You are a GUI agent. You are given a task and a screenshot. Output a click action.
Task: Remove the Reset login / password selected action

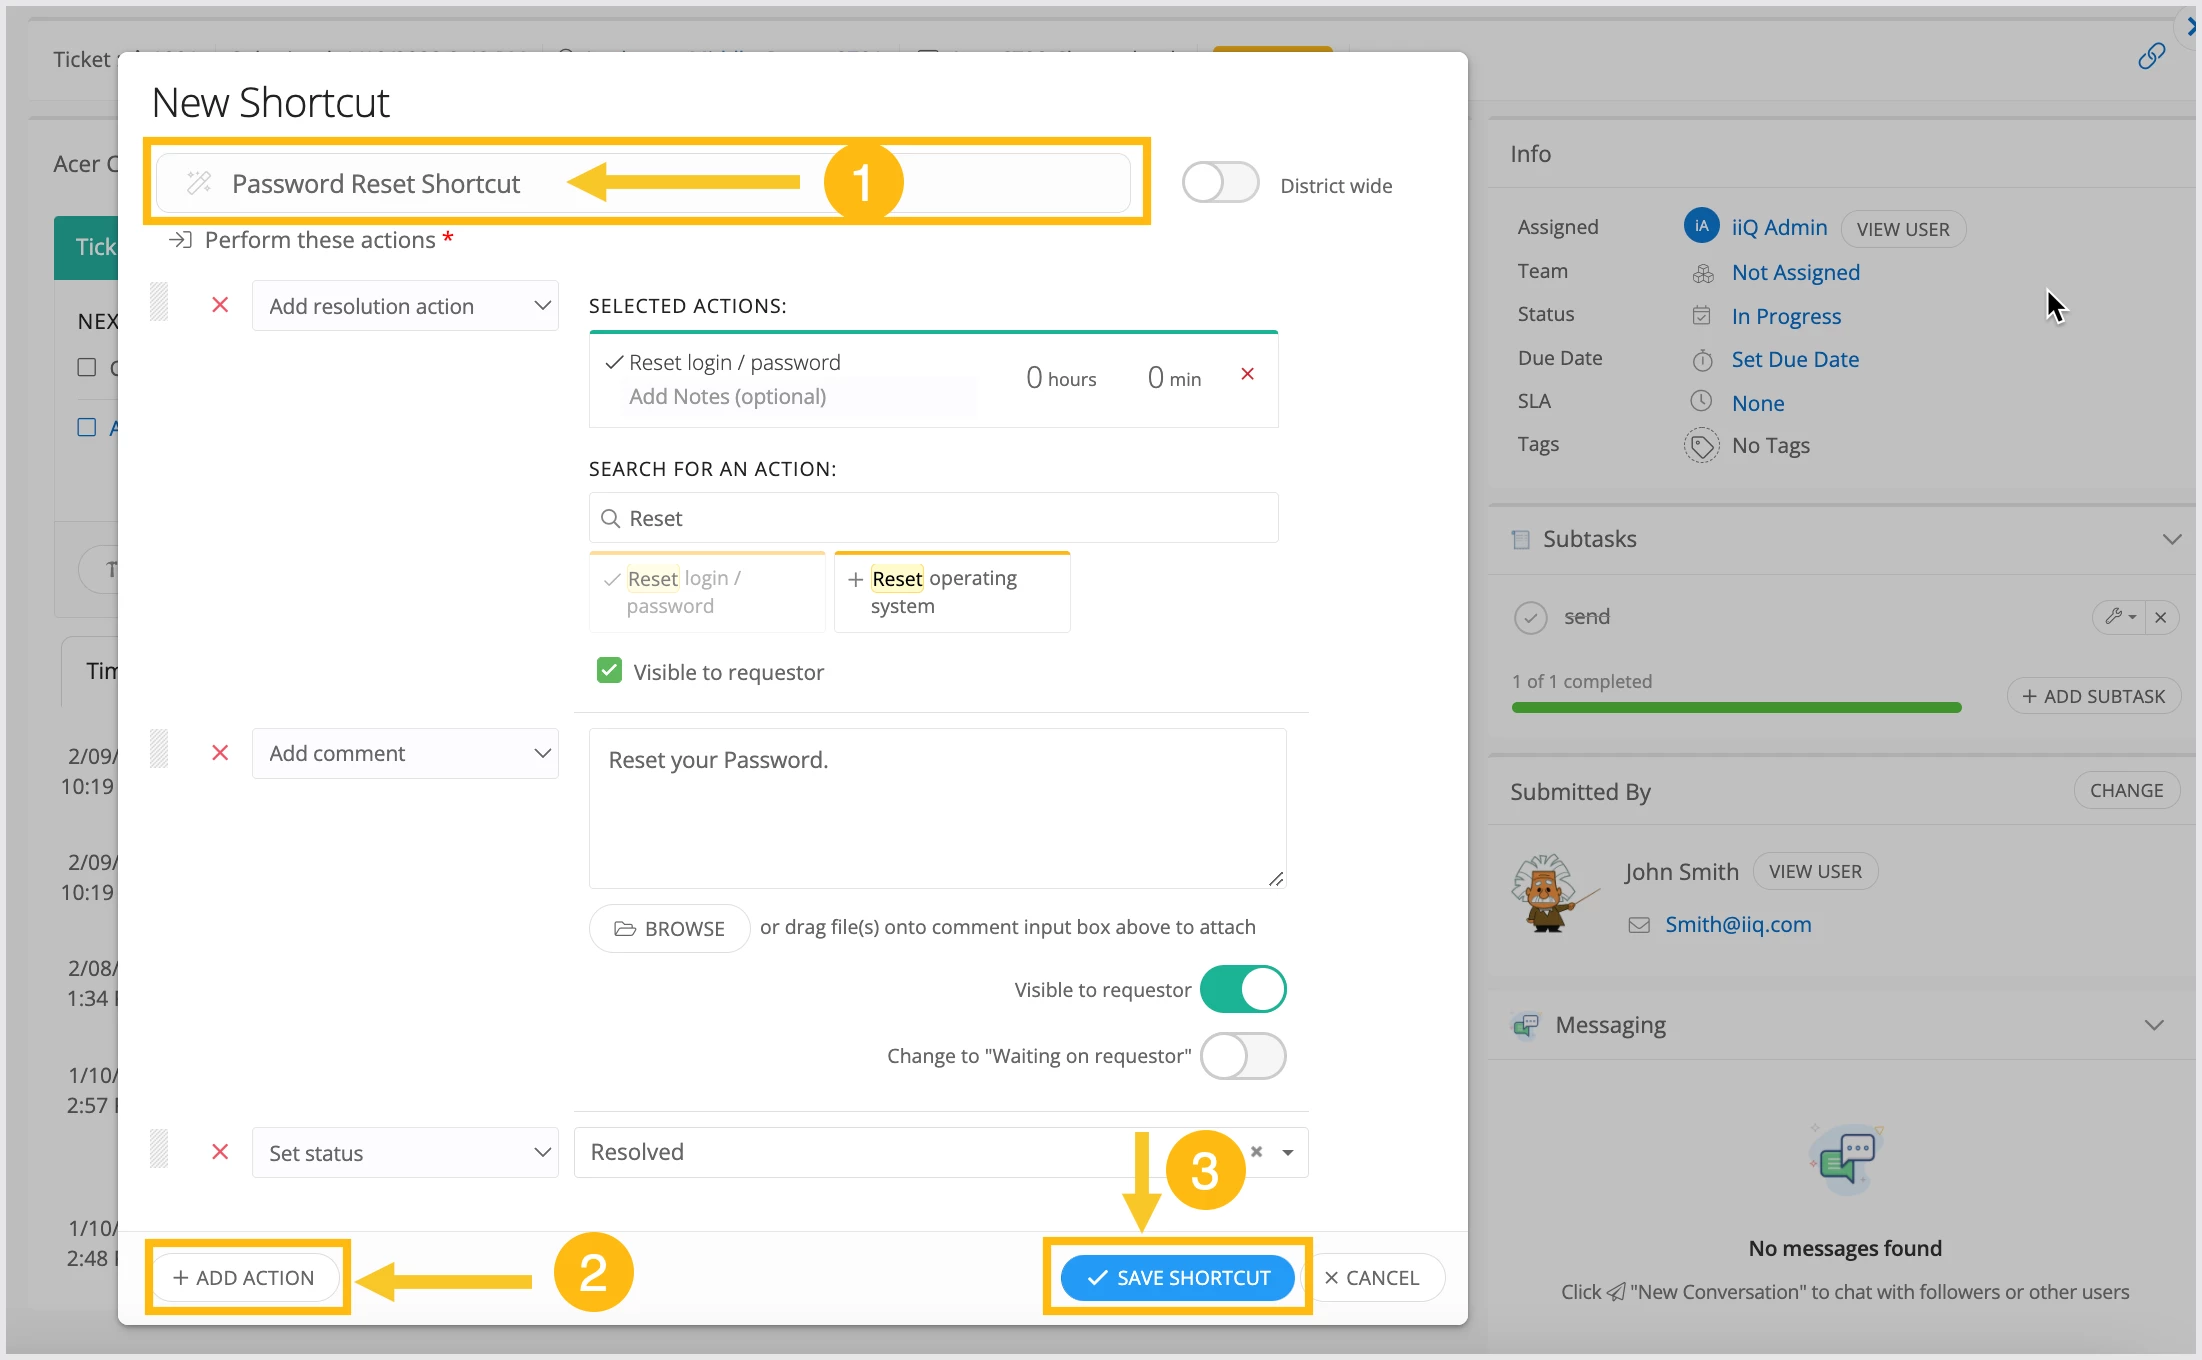tap(1247, 374)
